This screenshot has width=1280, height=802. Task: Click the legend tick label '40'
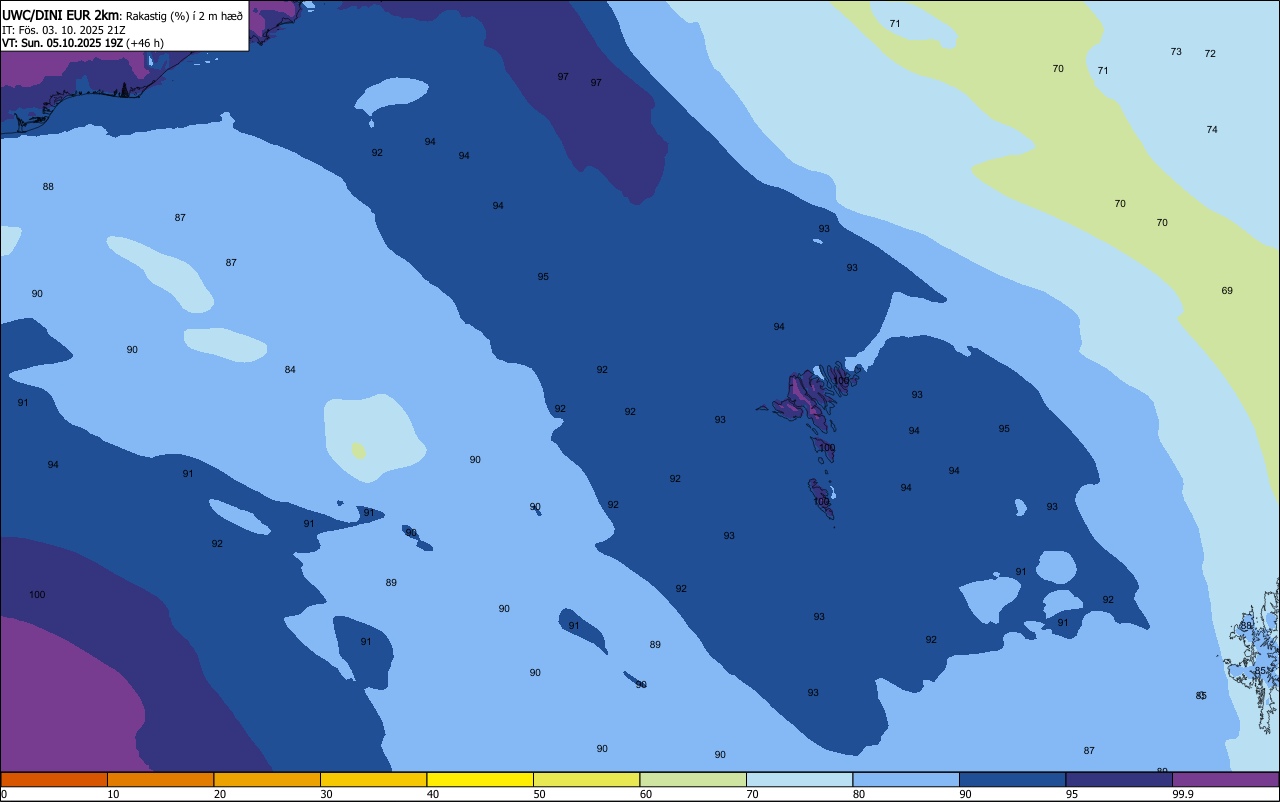pyautogui.click(x=433, y=794)
